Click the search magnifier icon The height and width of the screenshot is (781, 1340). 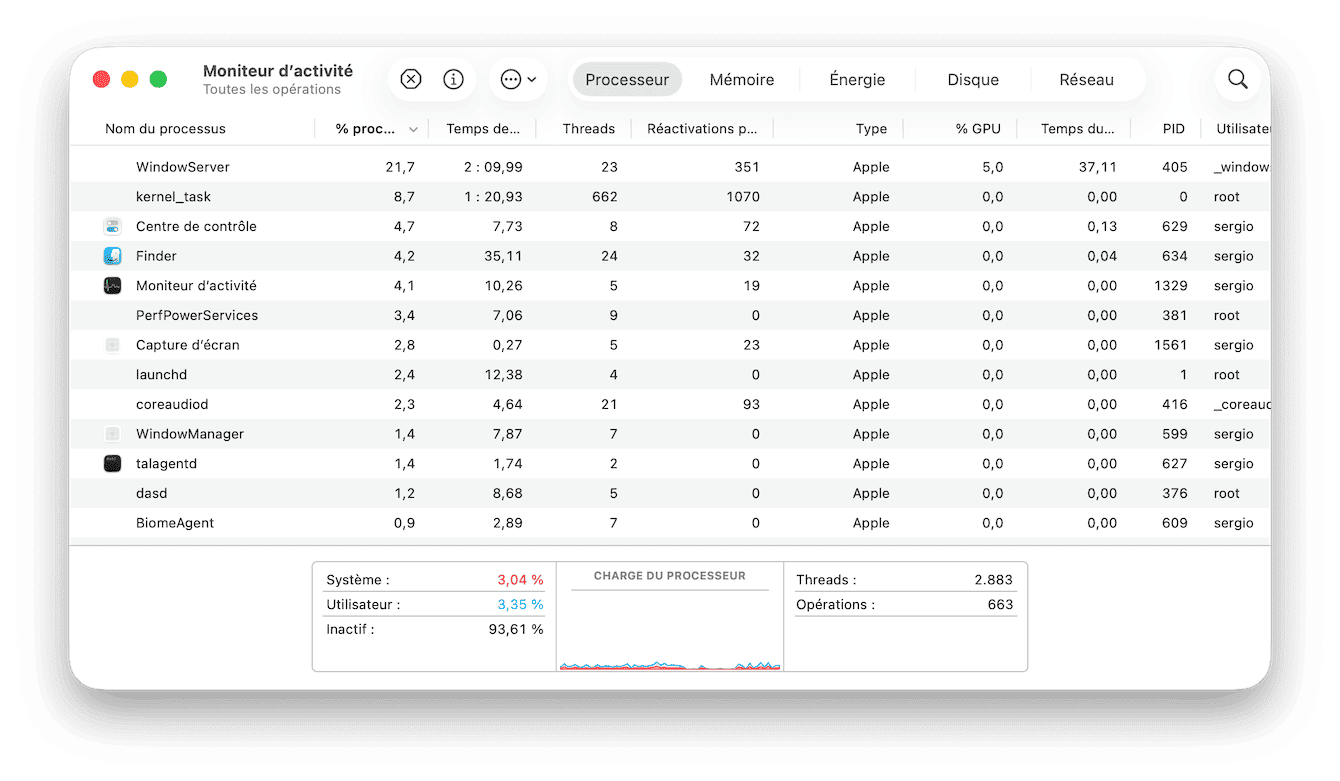[1238, 80]
